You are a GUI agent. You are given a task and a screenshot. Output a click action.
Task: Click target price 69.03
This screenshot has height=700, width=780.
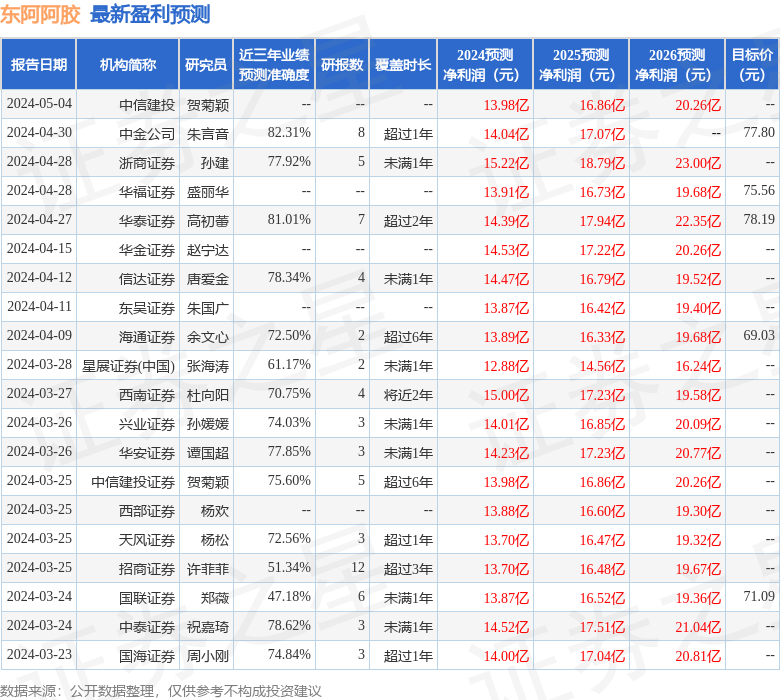pyautogui.click(x=759, y=335)
